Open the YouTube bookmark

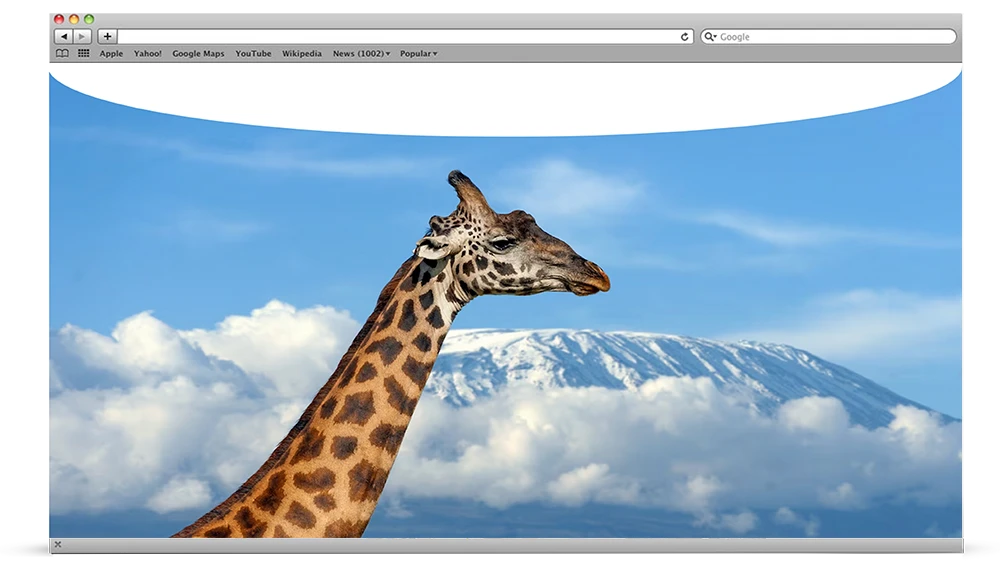pos(253,54)
